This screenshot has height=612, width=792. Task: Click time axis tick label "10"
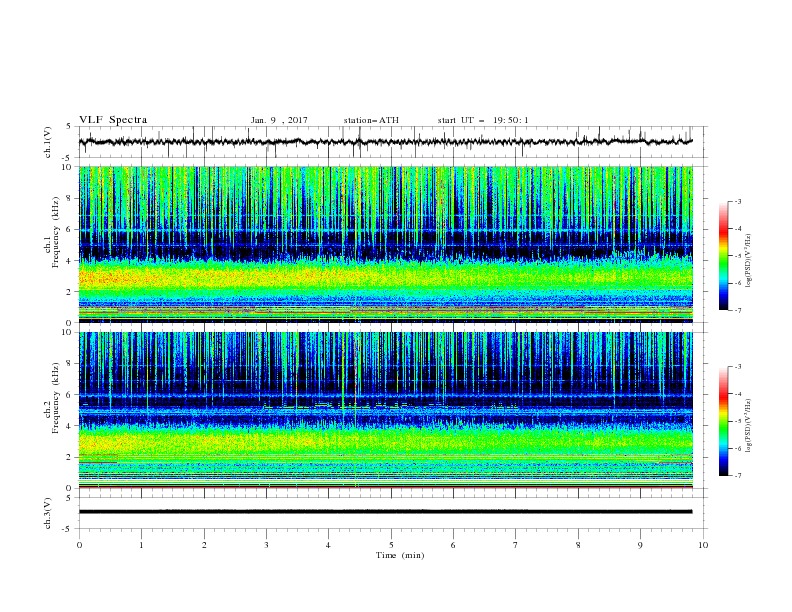703,545
